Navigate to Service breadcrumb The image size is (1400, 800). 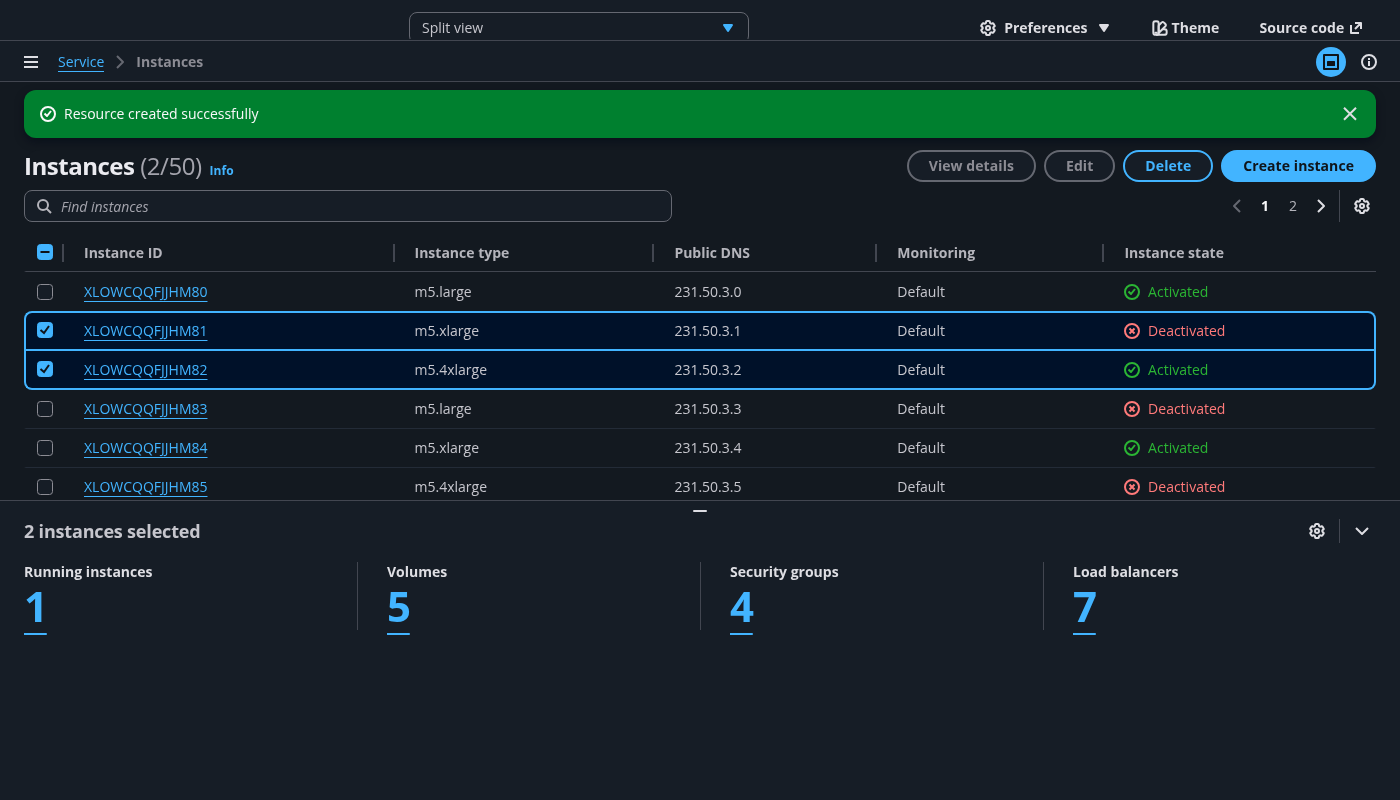81,62
